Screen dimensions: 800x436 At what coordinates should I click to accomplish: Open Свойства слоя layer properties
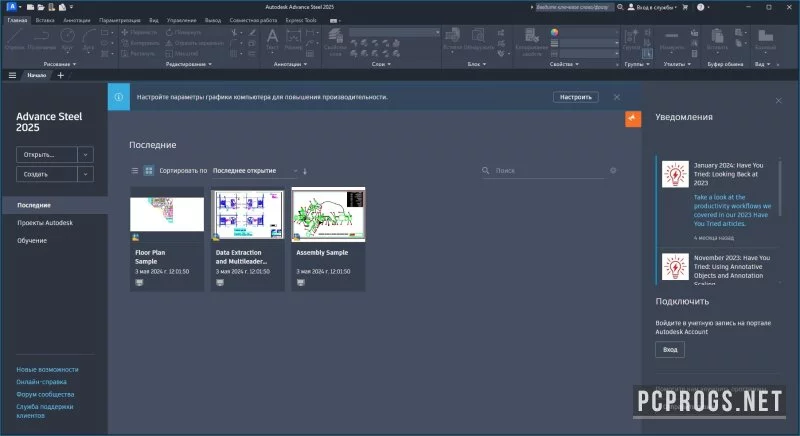click(335, 41)
